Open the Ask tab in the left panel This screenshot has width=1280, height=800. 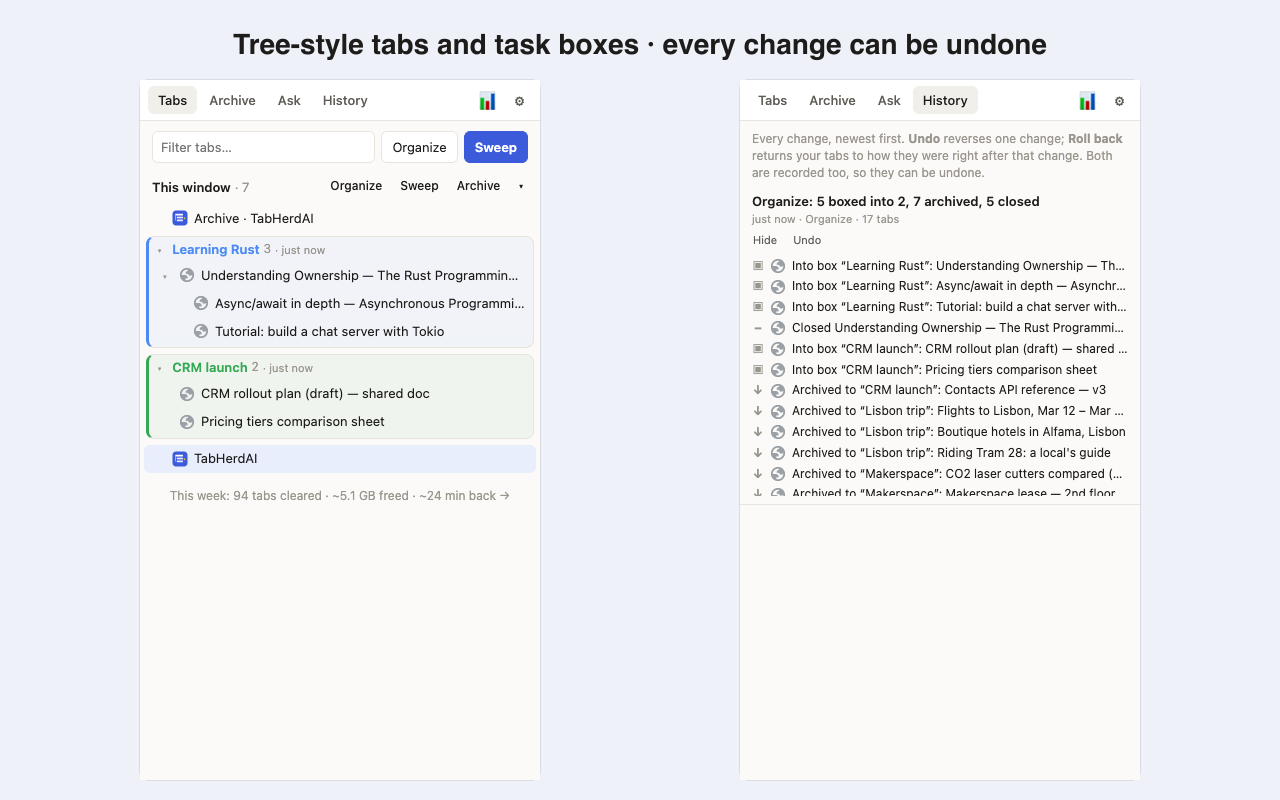coord(289,100)
